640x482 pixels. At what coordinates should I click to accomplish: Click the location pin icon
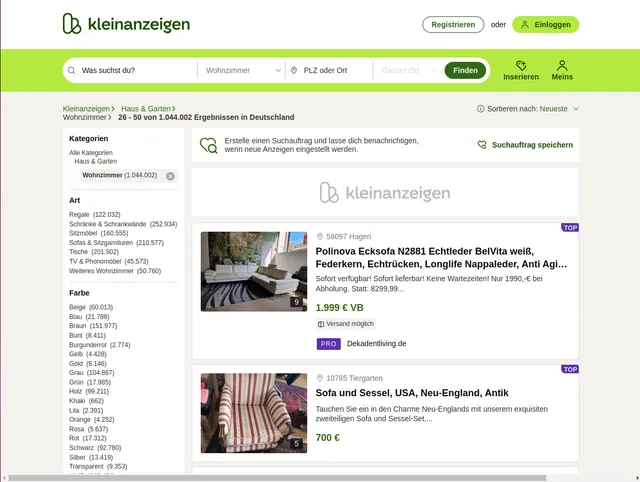coord(294,71)
